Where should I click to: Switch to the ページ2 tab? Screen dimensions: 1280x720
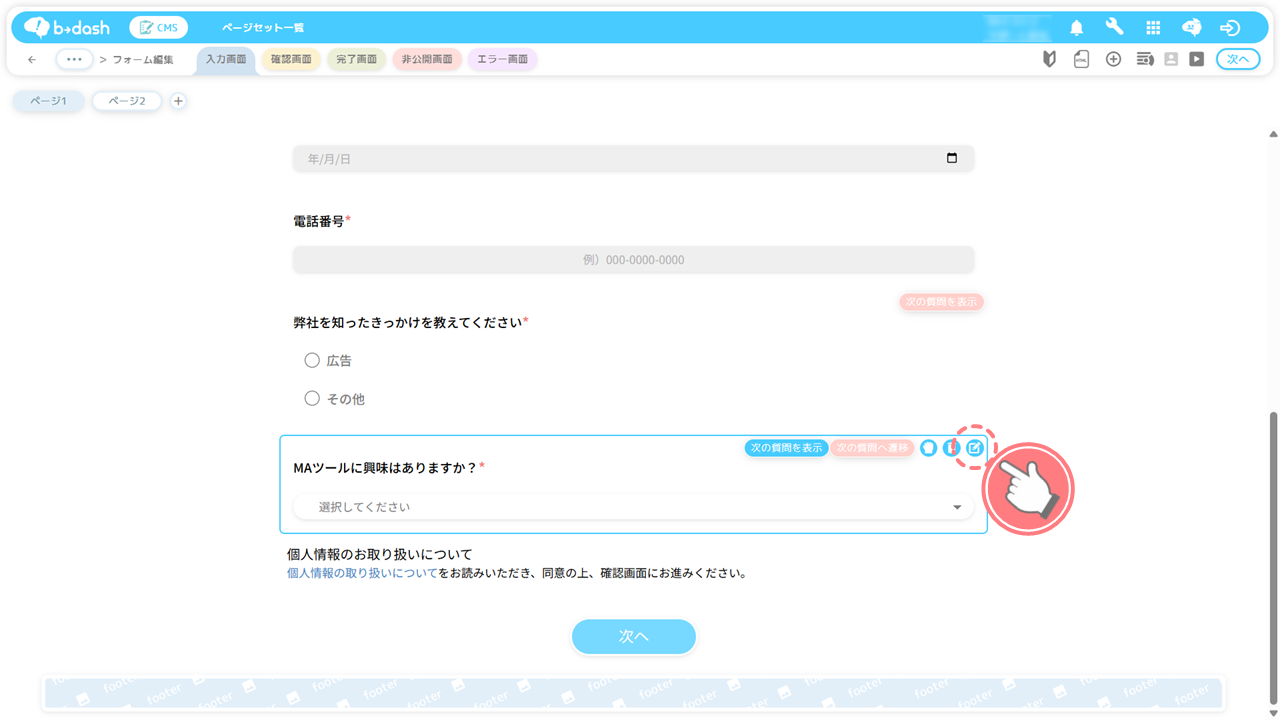(127, 101)
